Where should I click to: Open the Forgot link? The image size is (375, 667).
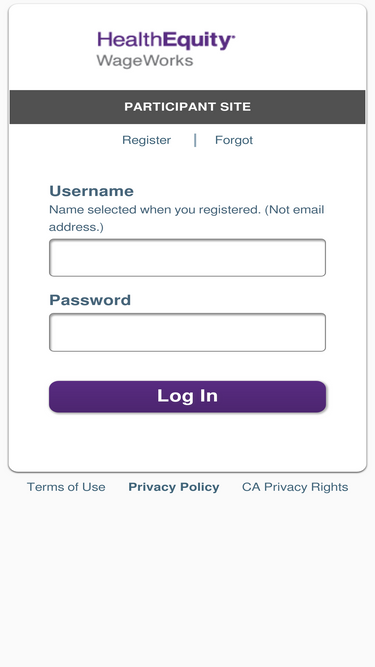pos(234,140)
